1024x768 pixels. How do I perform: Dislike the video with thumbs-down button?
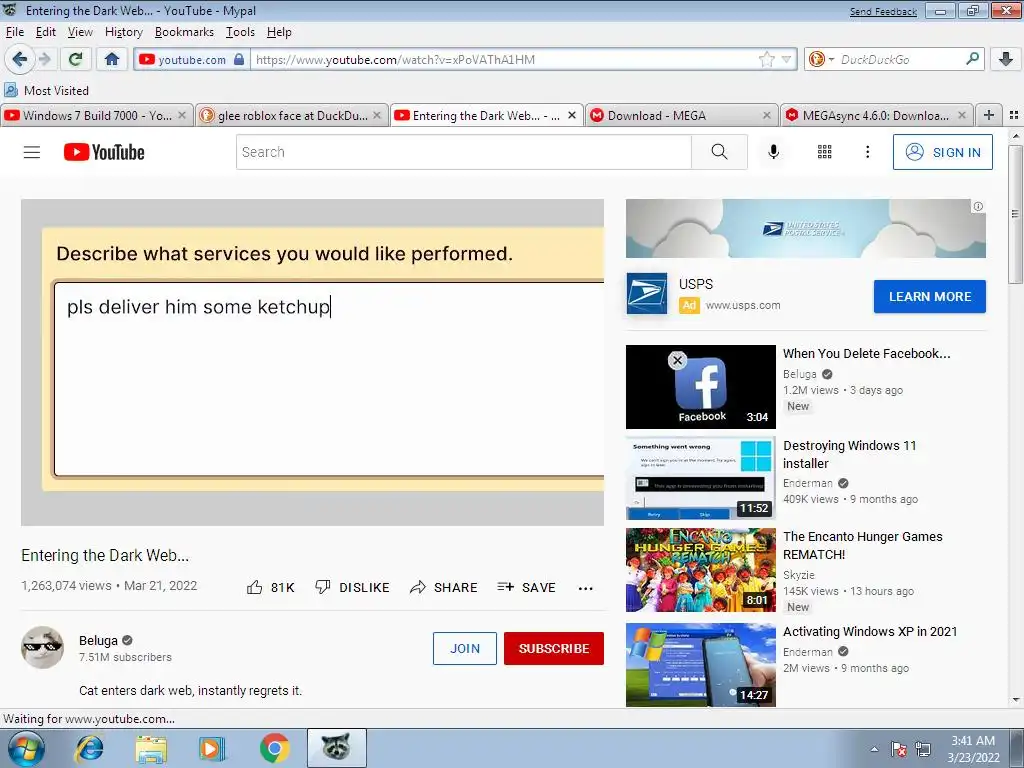click(x=352, y=587)
